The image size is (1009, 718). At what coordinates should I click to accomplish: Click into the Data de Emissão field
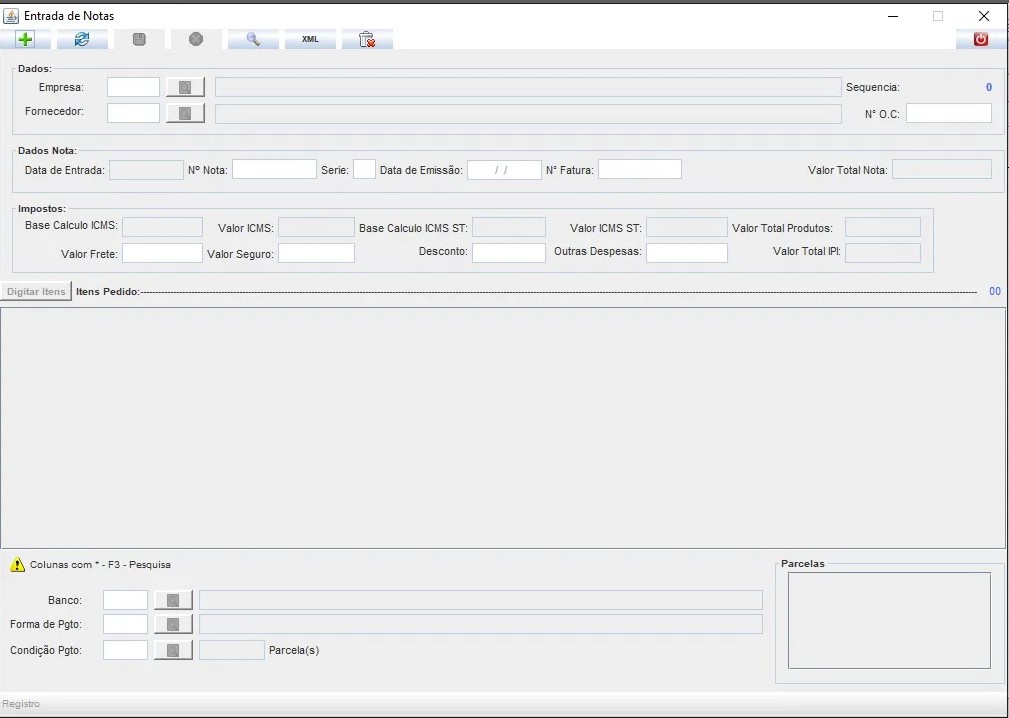504,170
